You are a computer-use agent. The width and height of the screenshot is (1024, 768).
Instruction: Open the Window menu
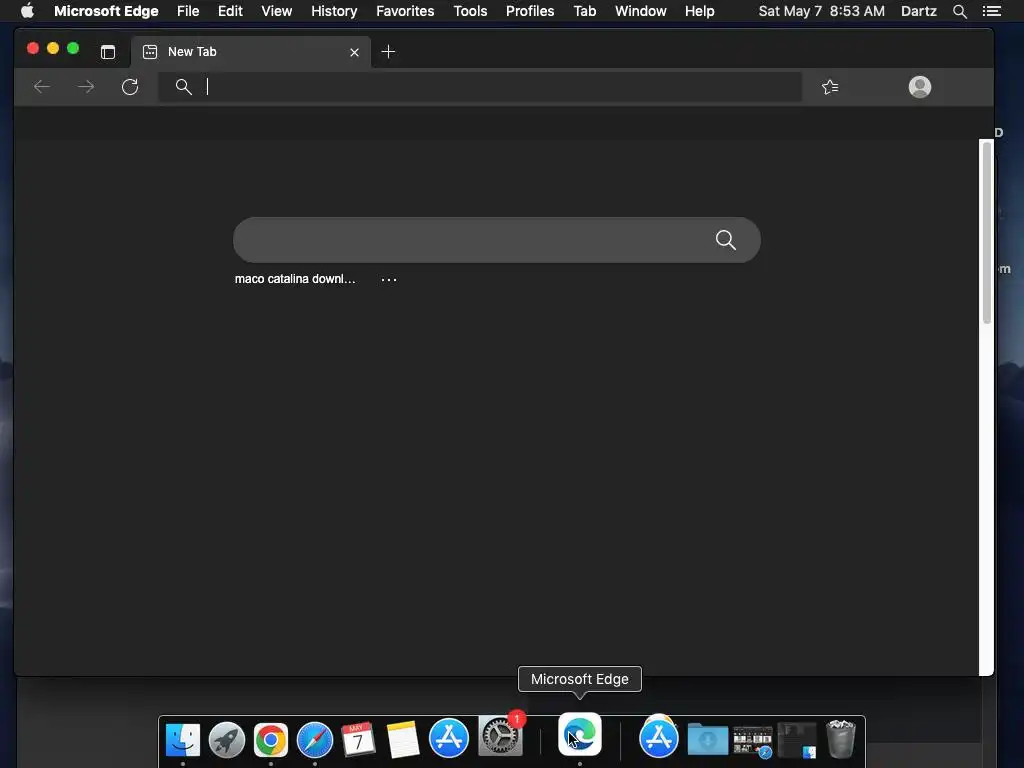click(641, 11)
